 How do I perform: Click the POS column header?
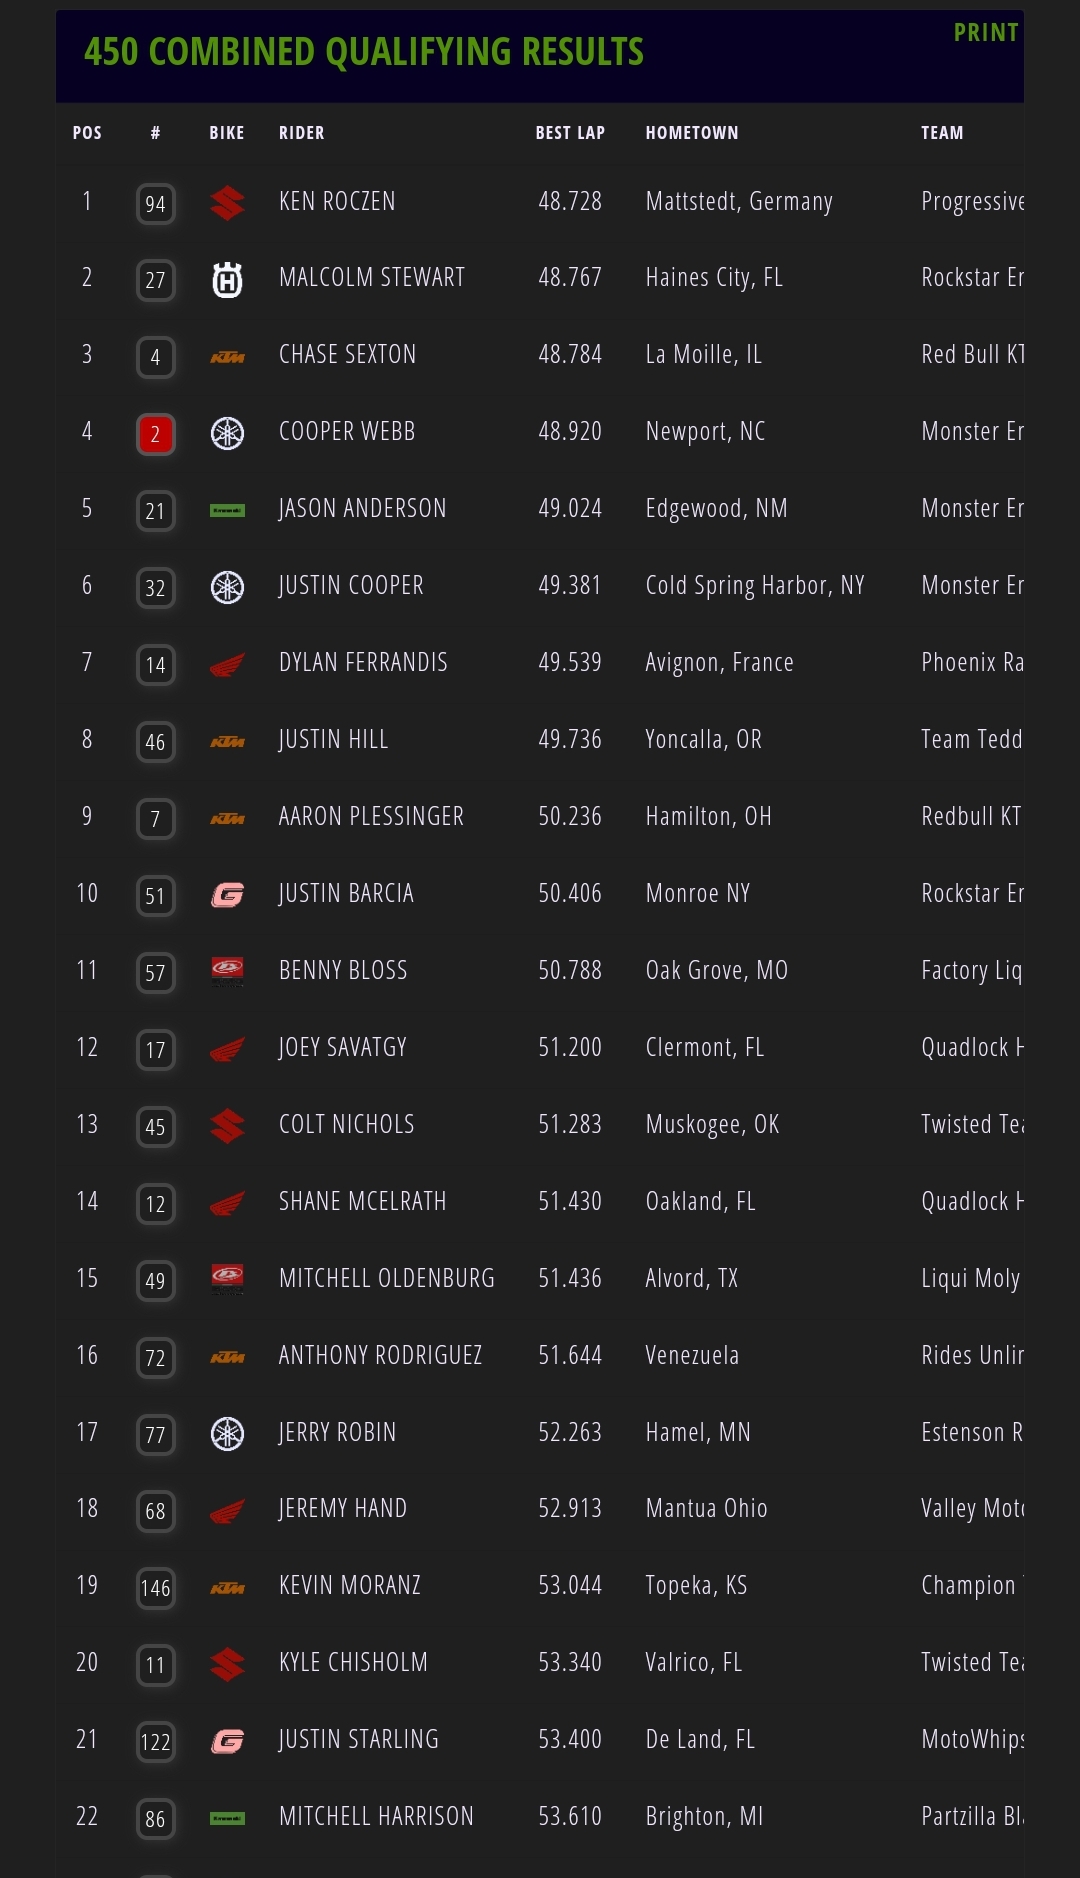point(87,133)
